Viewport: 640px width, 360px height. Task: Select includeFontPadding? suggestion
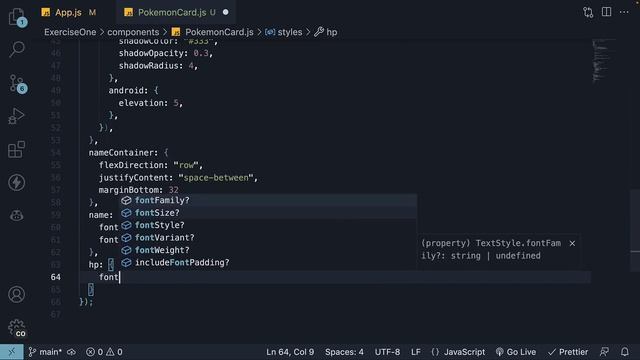[268, 262]
